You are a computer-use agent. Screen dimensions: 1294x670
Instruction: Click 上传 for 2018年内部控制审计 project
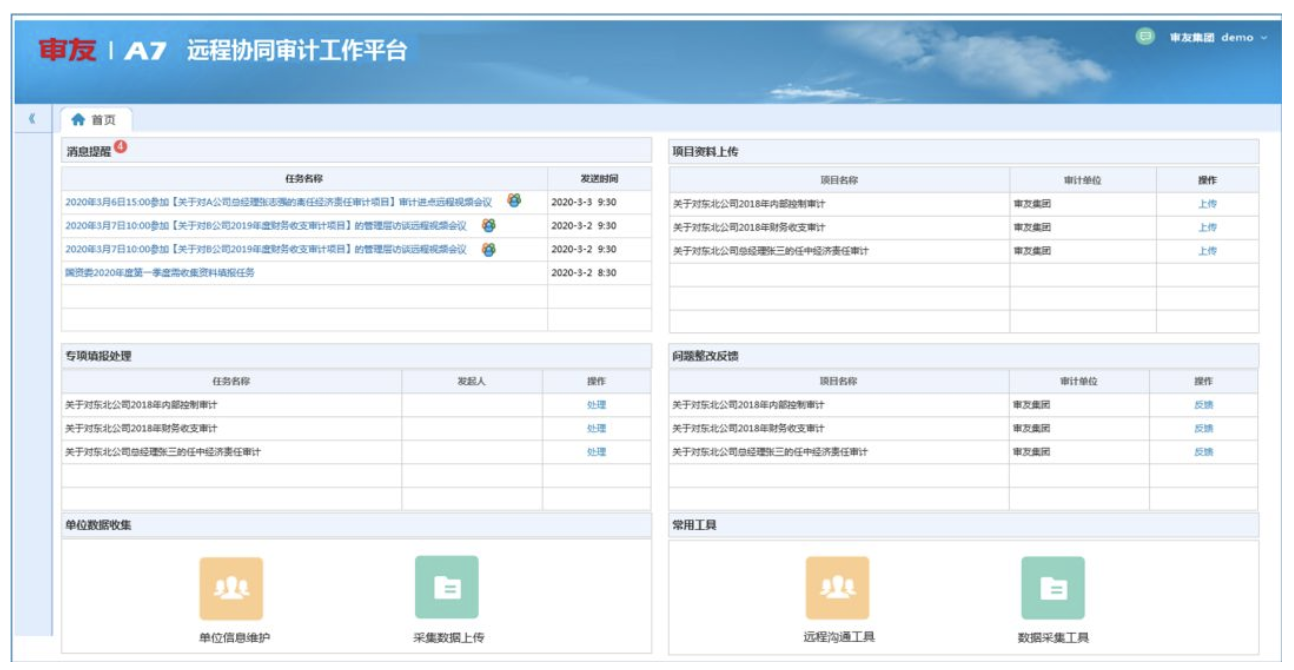pyautogui.click(x=1207, y=204)
